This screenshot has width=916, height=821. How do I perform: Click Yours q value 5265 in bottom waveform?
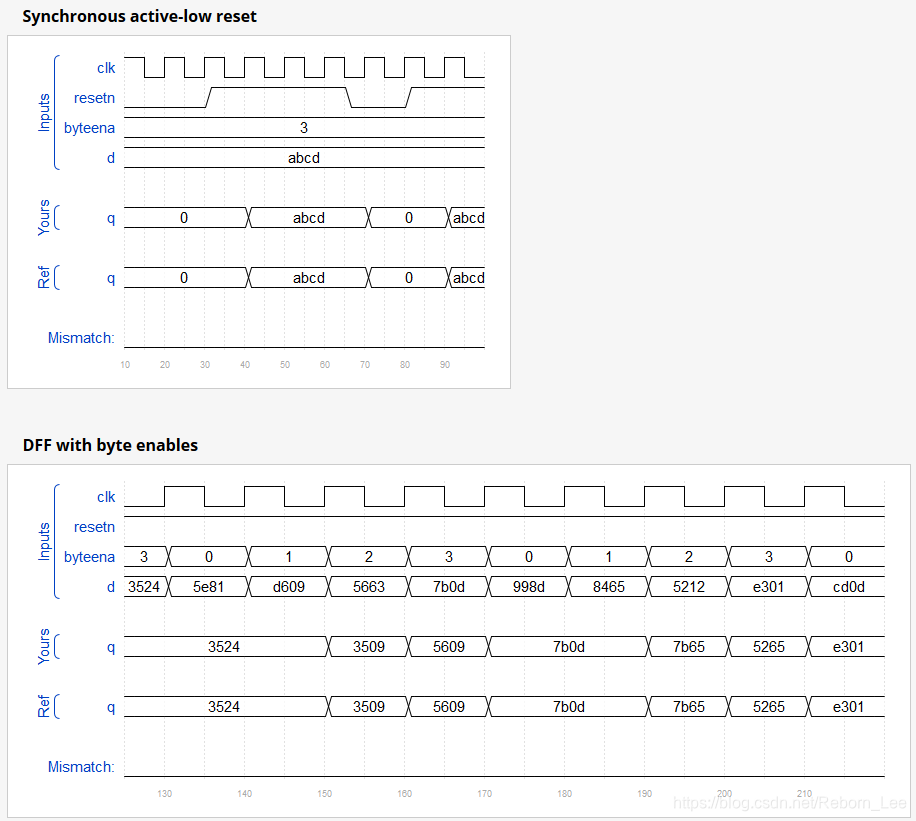click(769, 647)
